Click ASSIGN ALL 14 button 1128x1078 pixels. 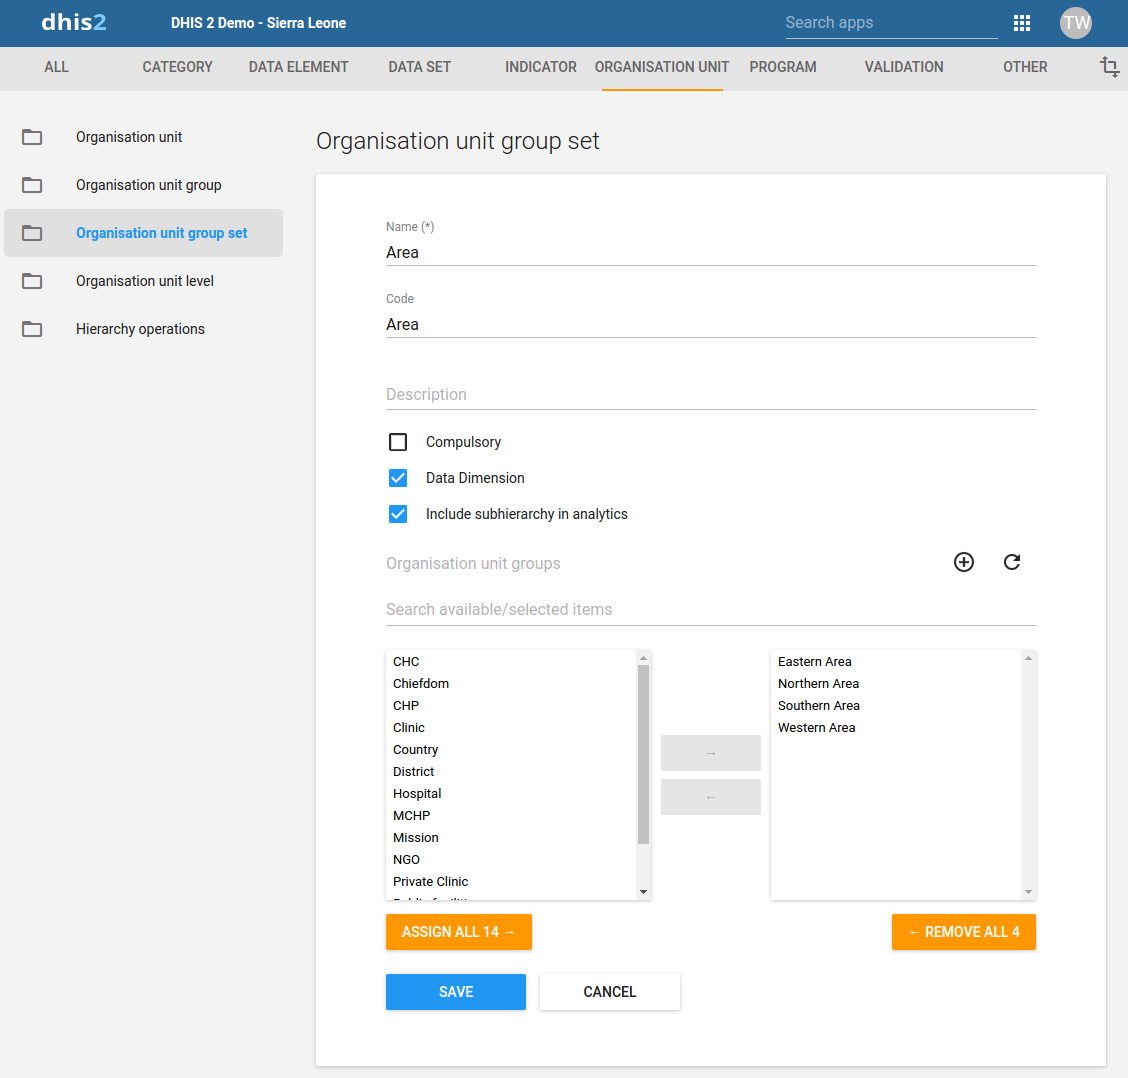[458, 932]
